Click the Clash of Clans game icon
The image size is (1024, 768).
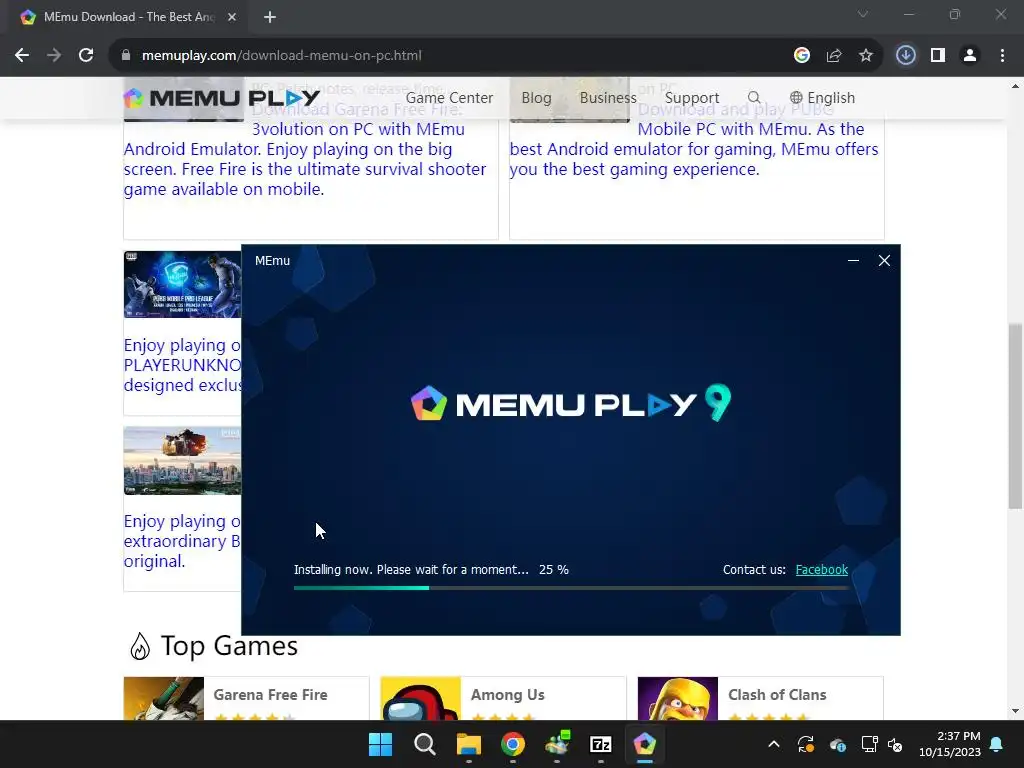tap(678, 699)
